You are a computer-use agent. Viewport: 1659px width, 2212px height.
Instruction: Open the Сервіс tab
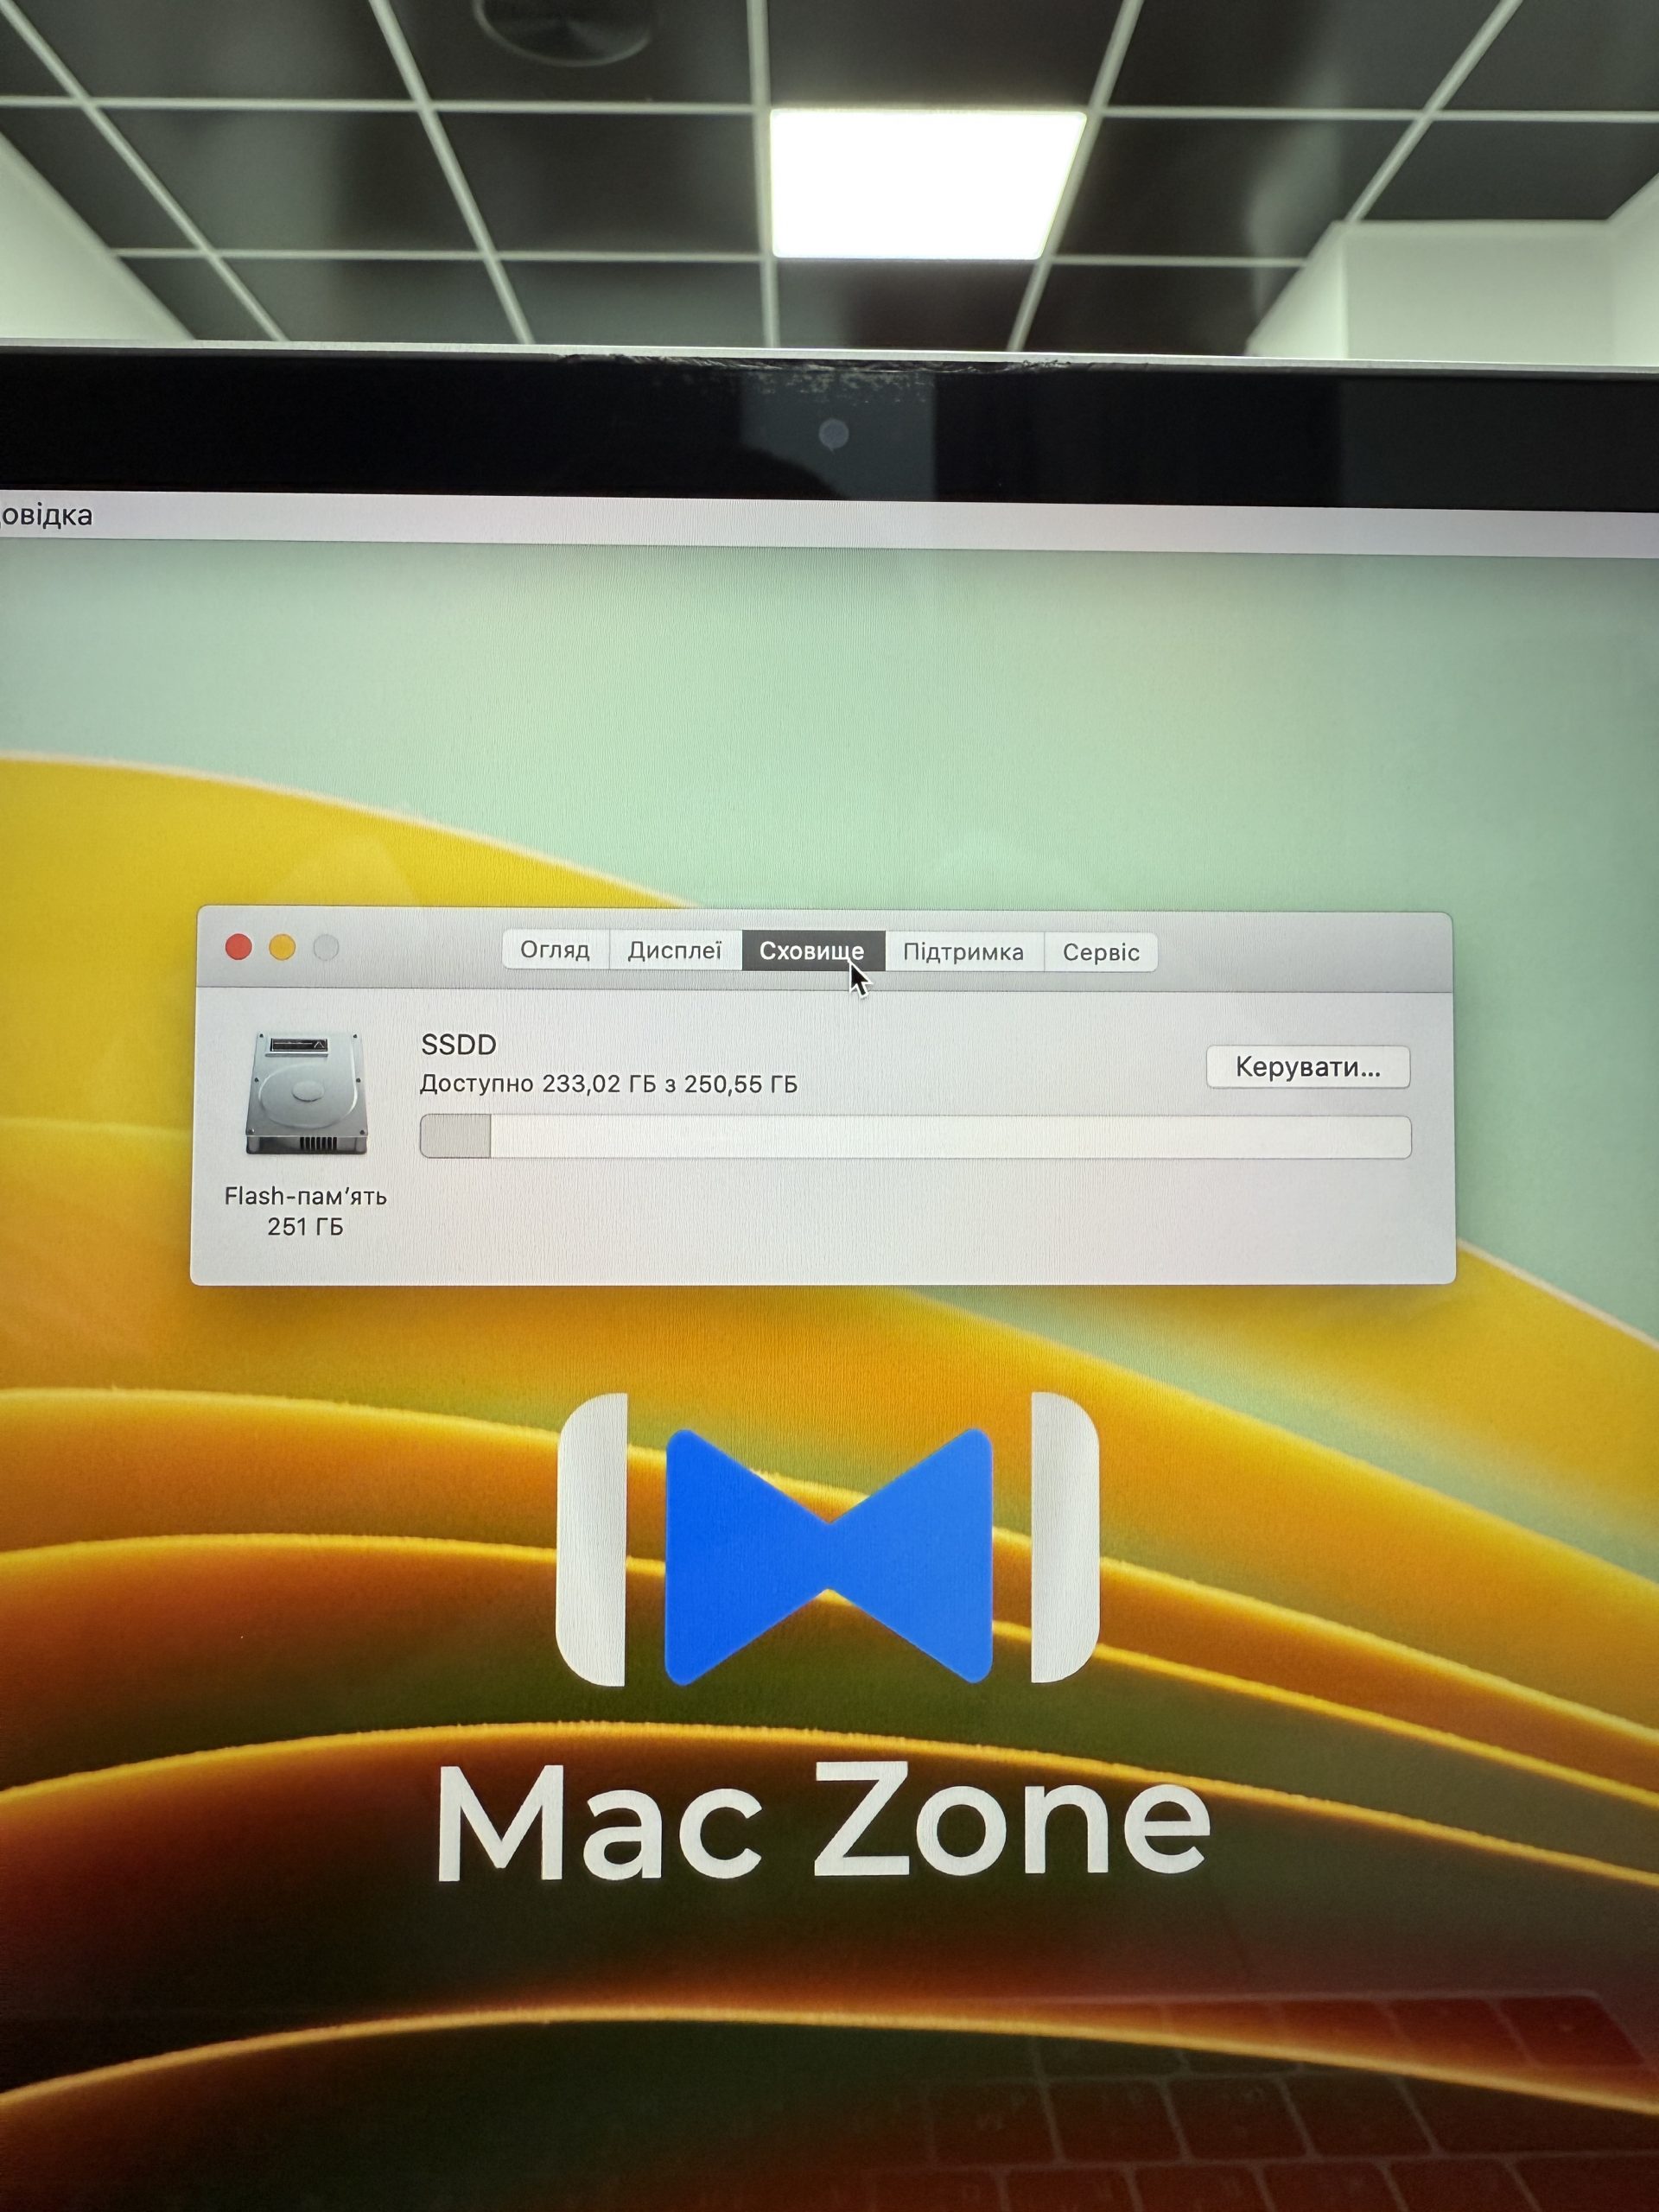click(1101, 952)
